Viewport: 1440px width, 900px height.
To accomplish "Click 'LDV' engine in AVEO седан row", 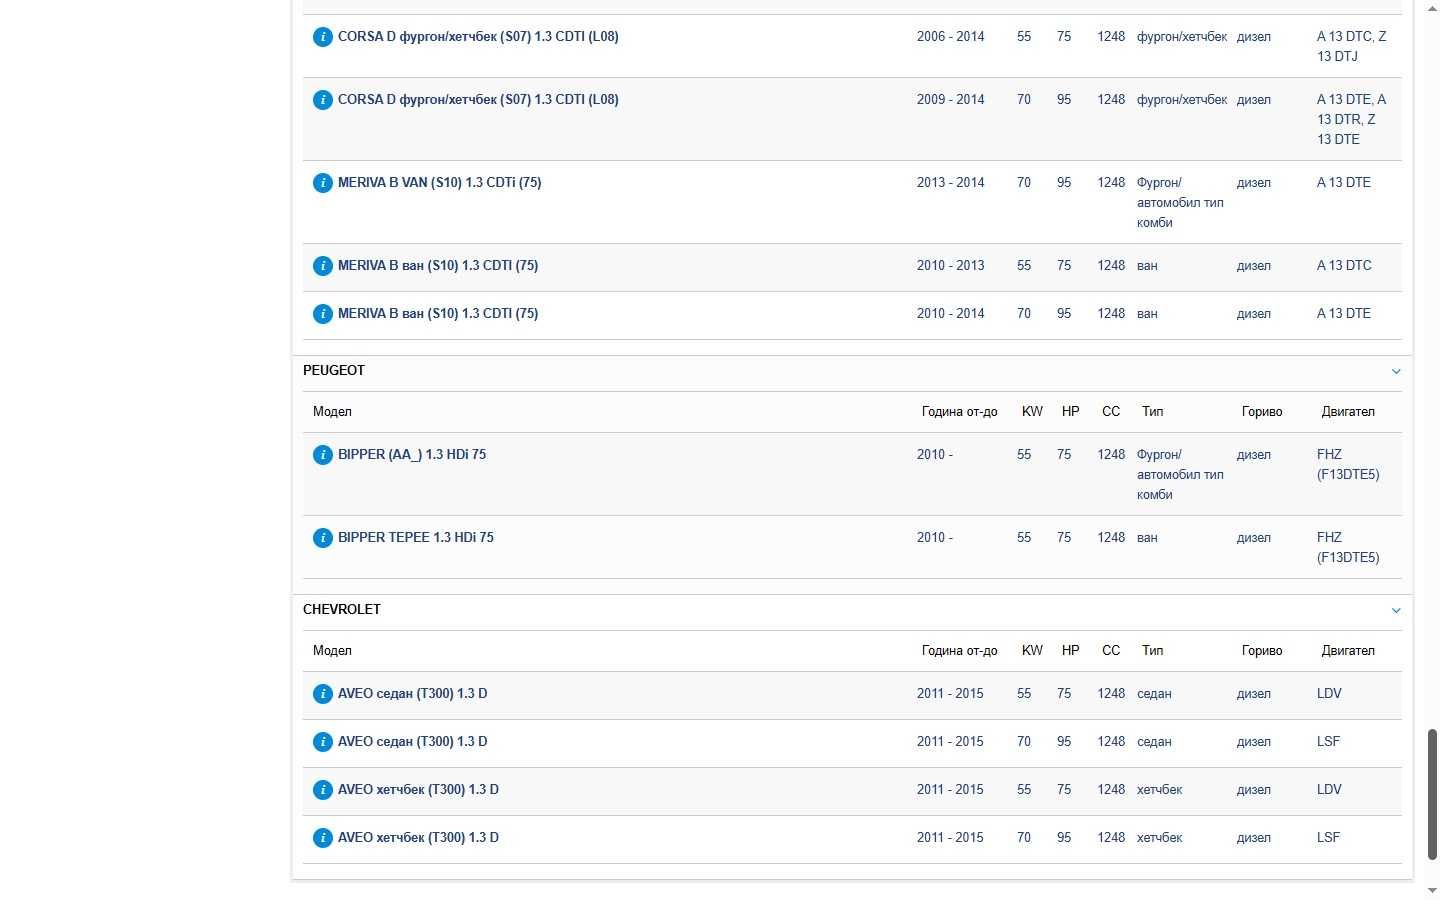I will pos(1329,693).
